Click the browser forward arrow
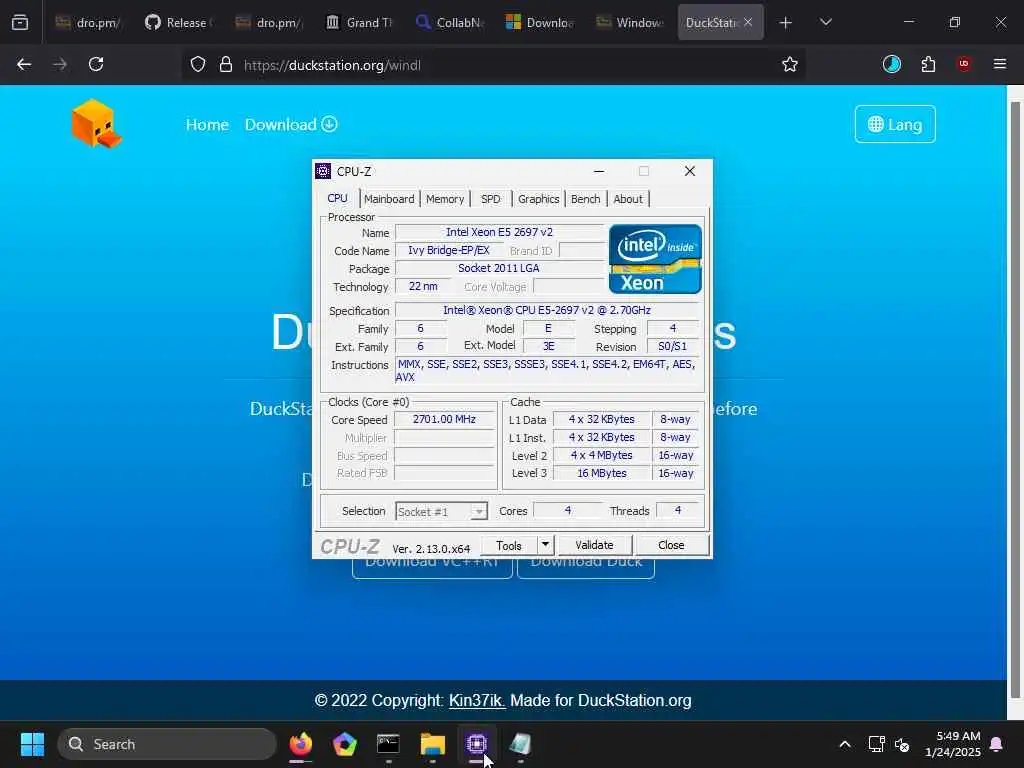The image size is (1024, 768). [60, 64]
